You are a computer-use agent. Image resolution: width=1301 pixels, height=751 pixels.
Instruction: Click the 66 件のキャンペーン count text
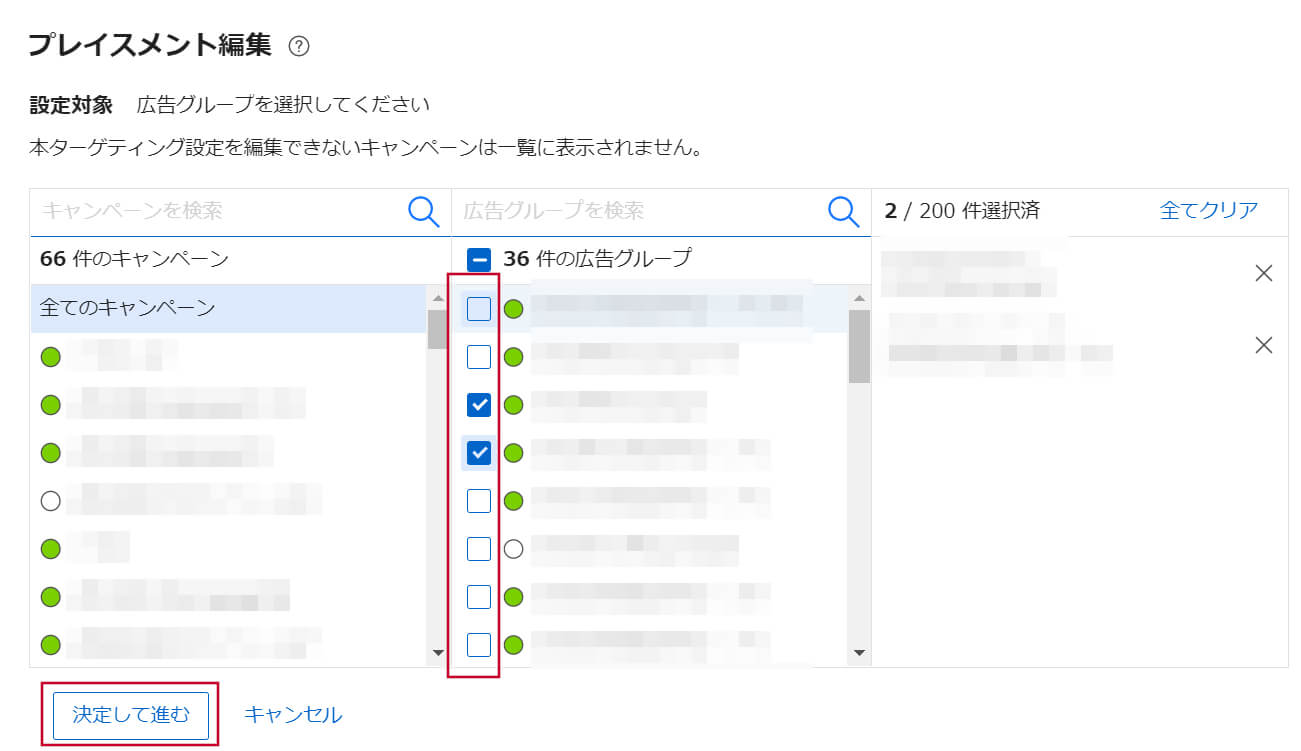coord(134,259)
